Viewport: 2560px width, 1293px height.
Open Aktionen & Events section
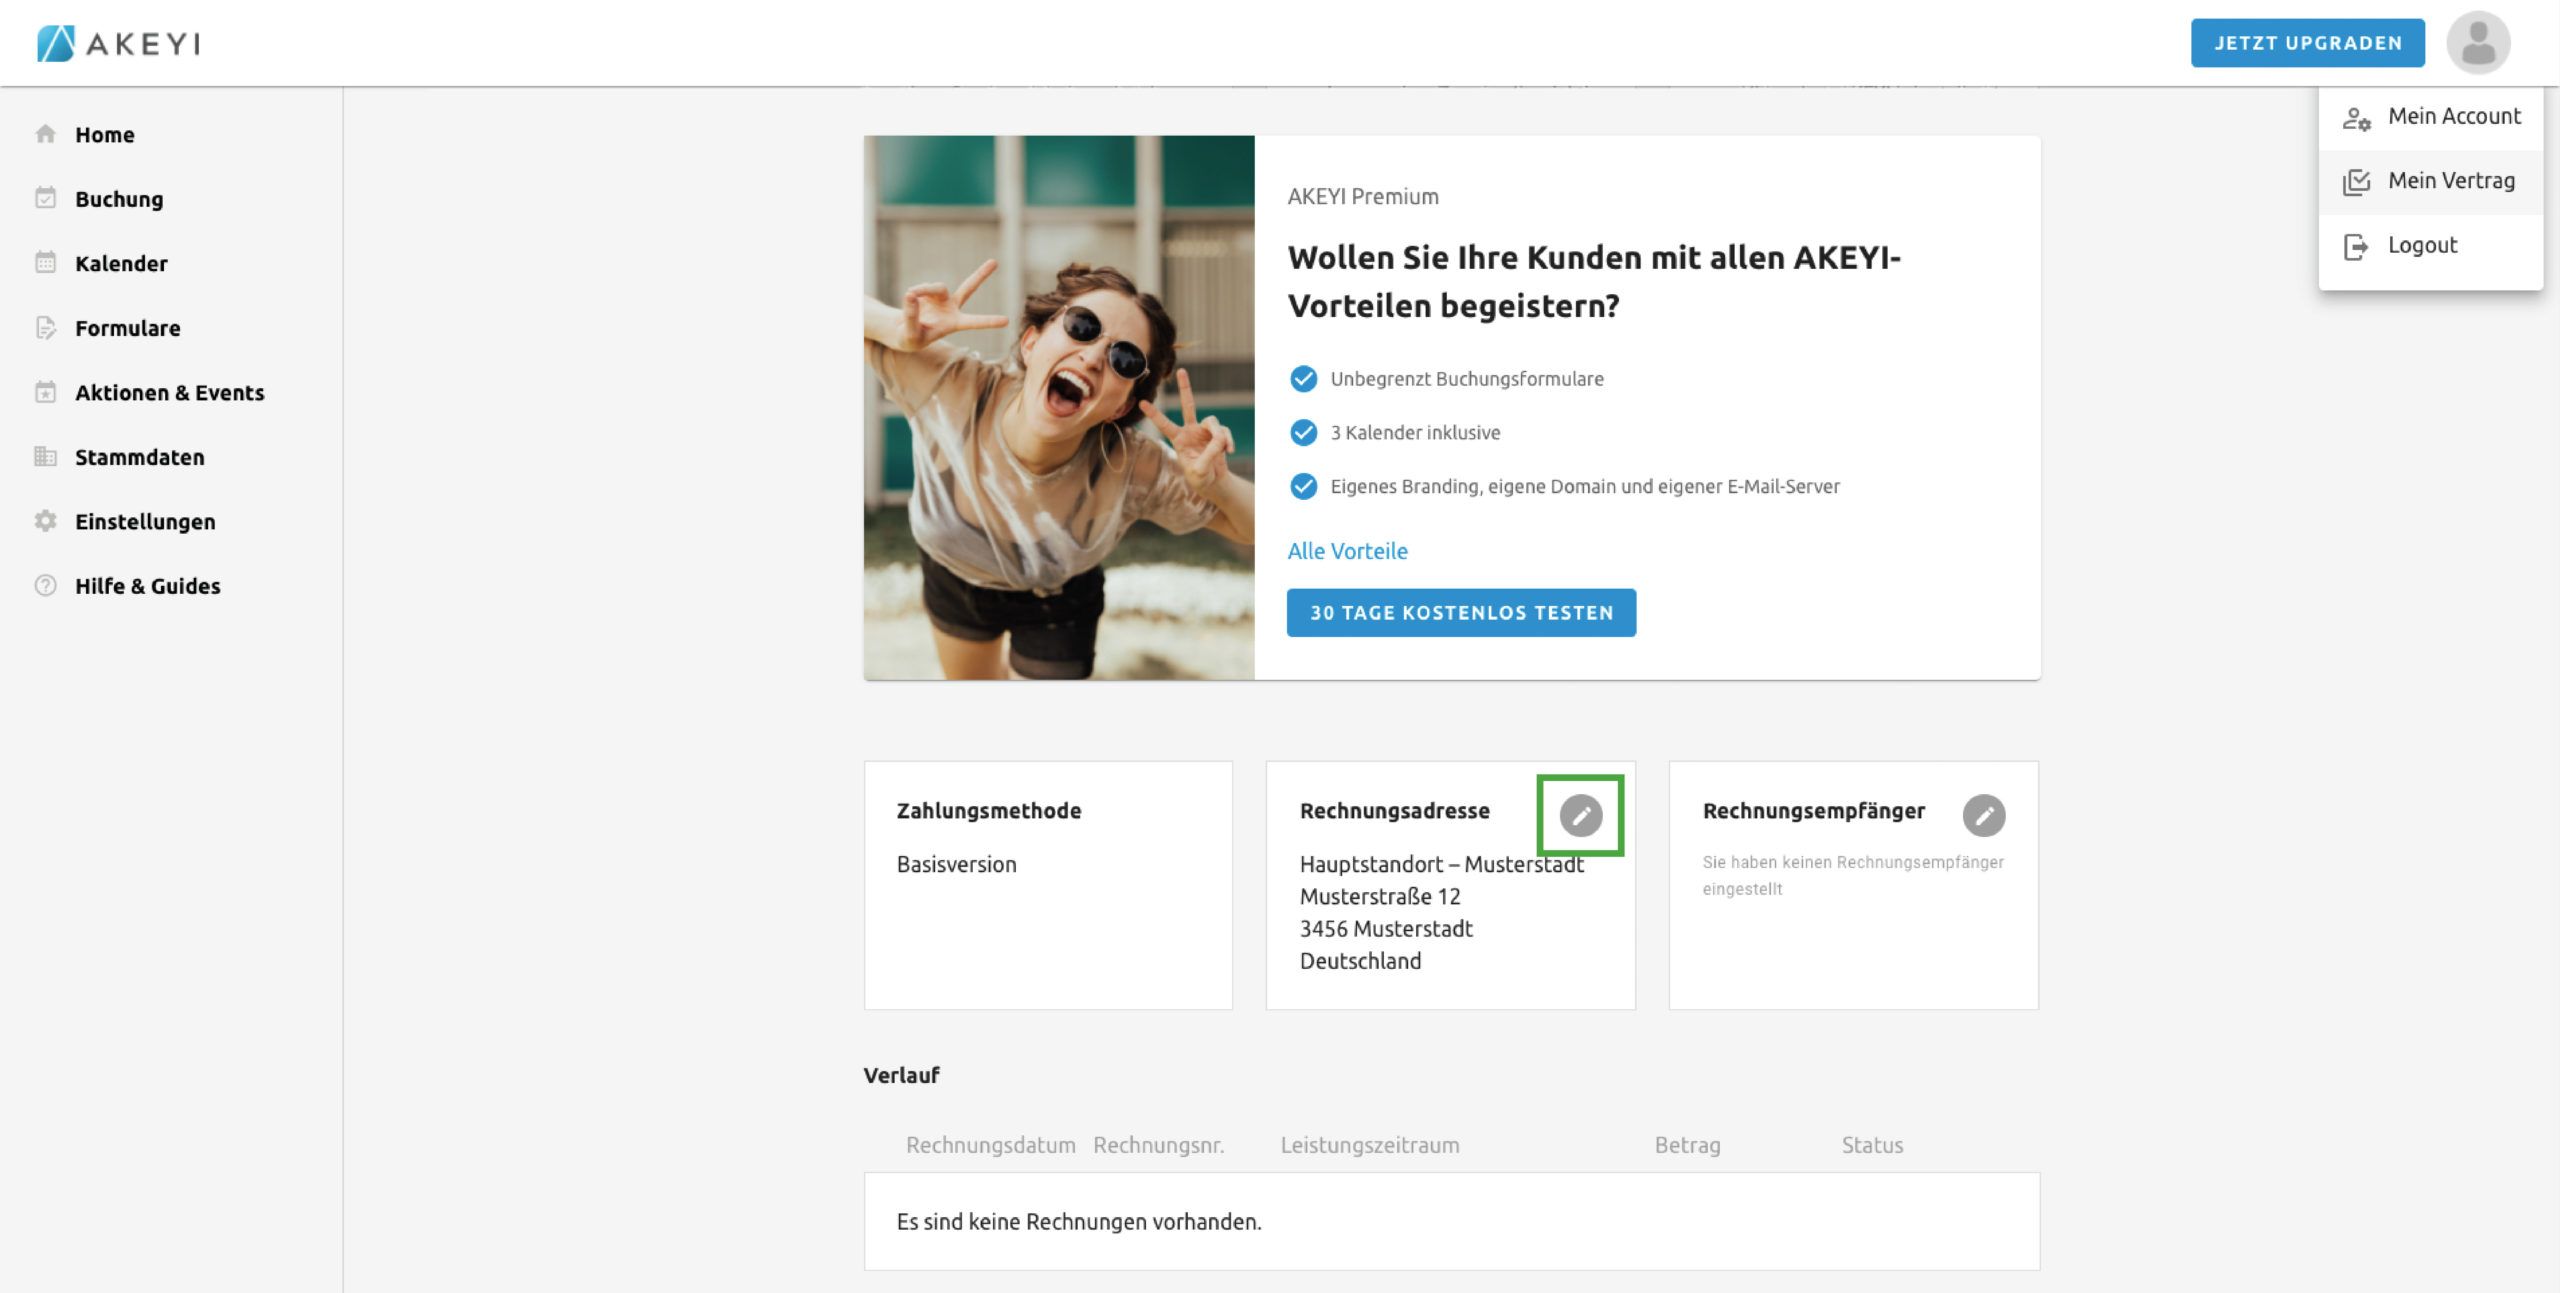coord(169,392)
